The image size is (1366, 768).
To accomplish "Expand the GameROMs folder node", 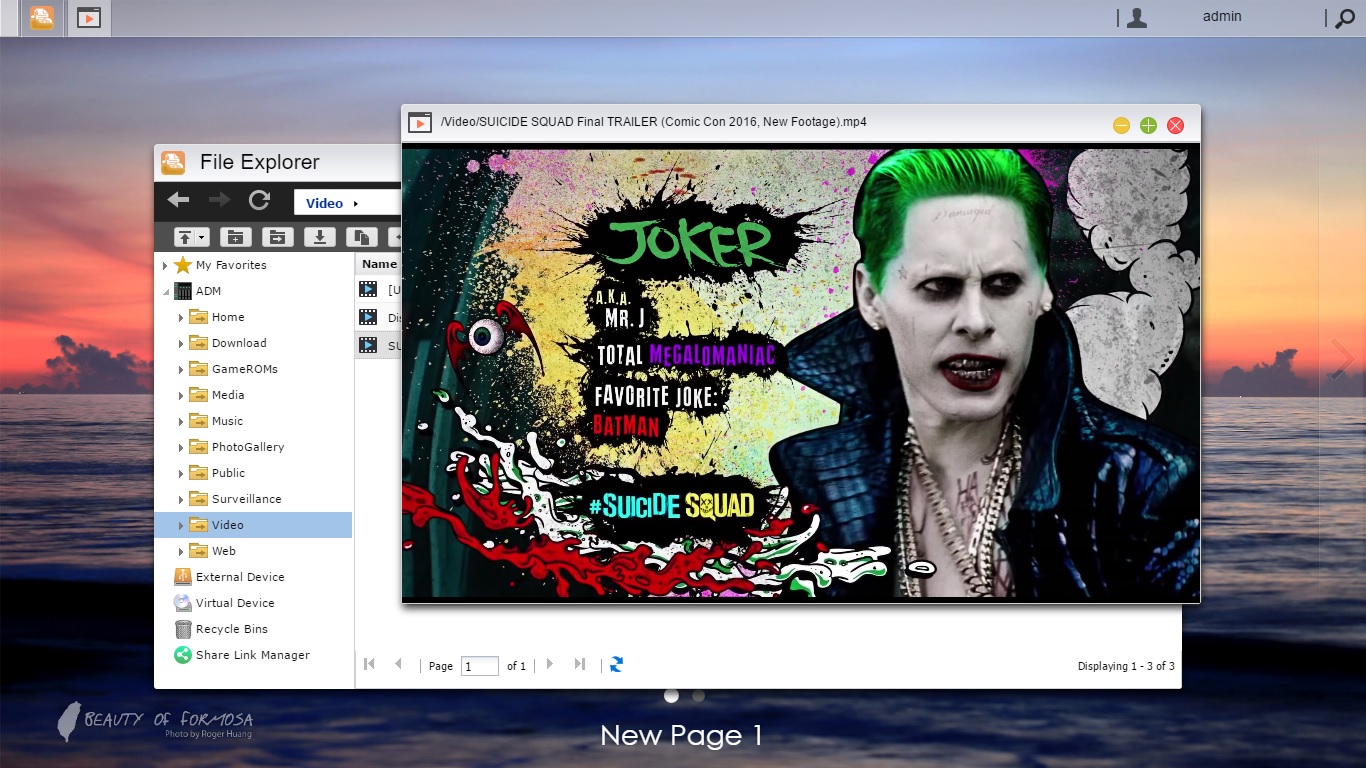I will pyautogui.click(x=181, y=369).
